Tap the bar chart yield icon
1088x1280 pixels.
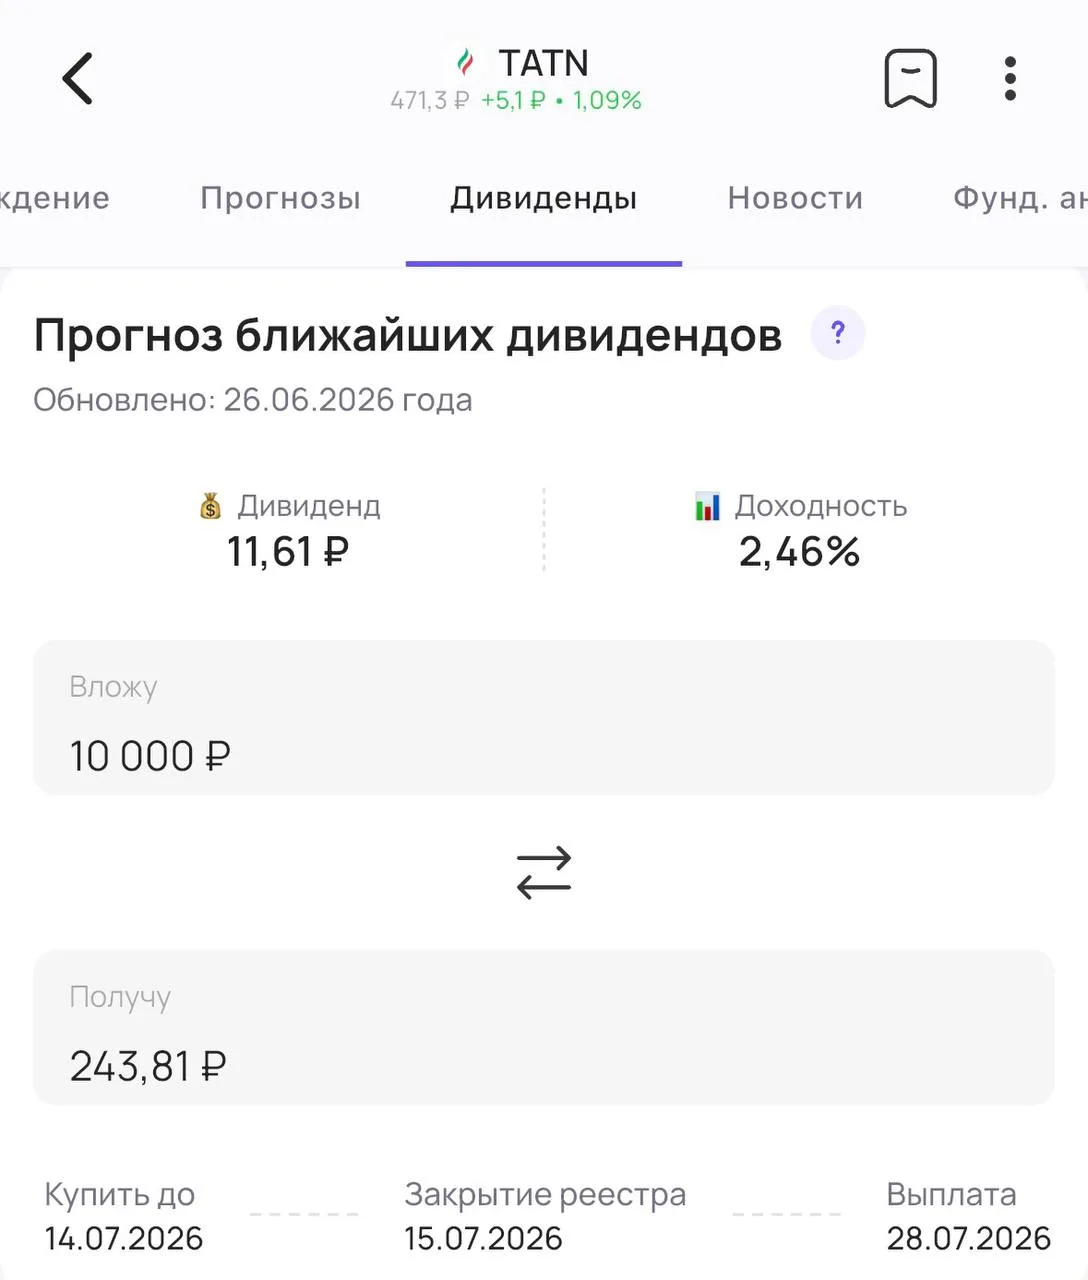pyautogui.click(x=707, y=506)
